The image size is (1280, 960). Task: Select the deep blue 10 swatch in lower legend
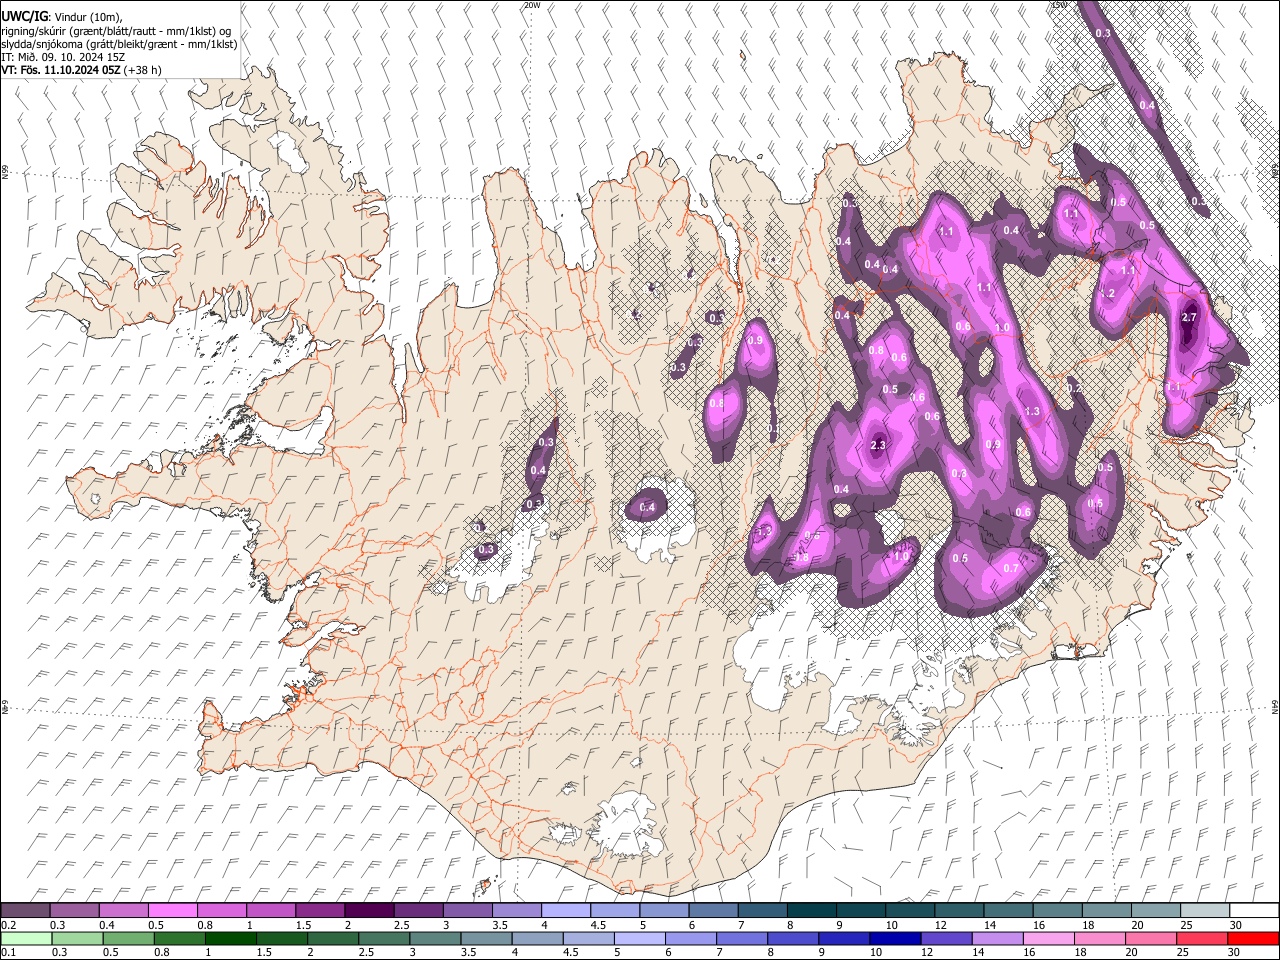pos(896,939)
